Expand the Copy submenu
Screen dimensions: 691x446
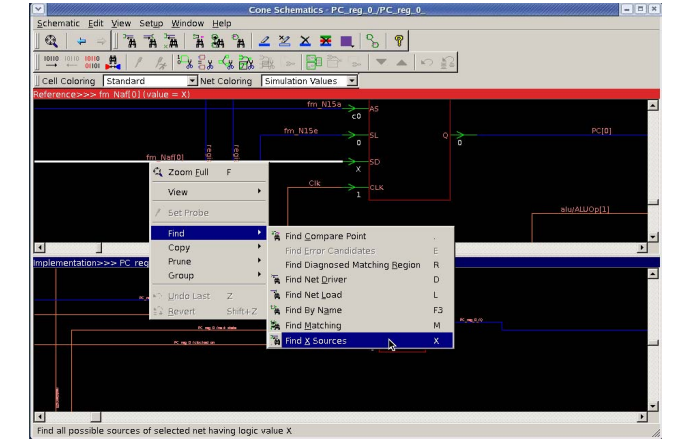[209, 248]
